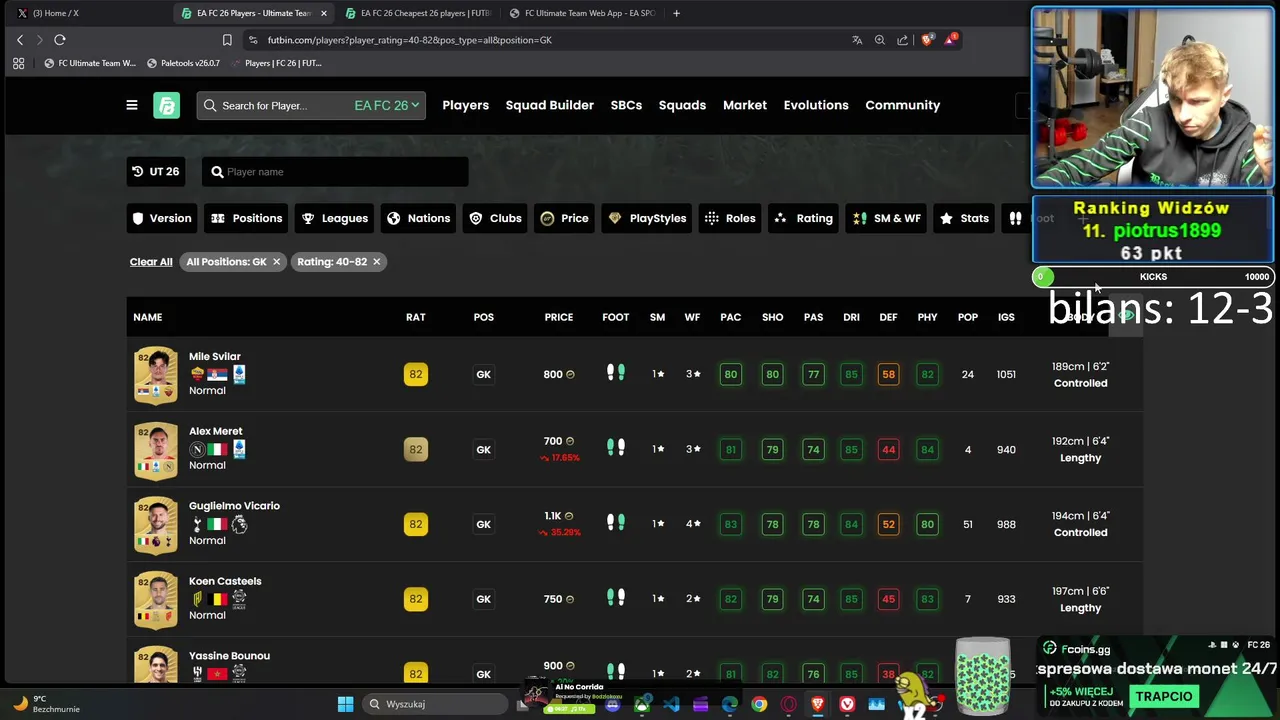Switch to FC Ultimate Team Web App tab

[582, 13]
